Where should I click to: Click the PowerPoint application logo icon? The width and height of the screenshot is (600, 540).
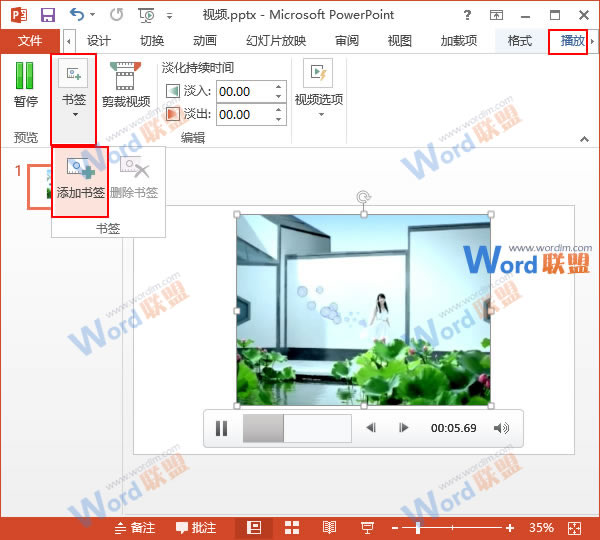coord(19,15)
